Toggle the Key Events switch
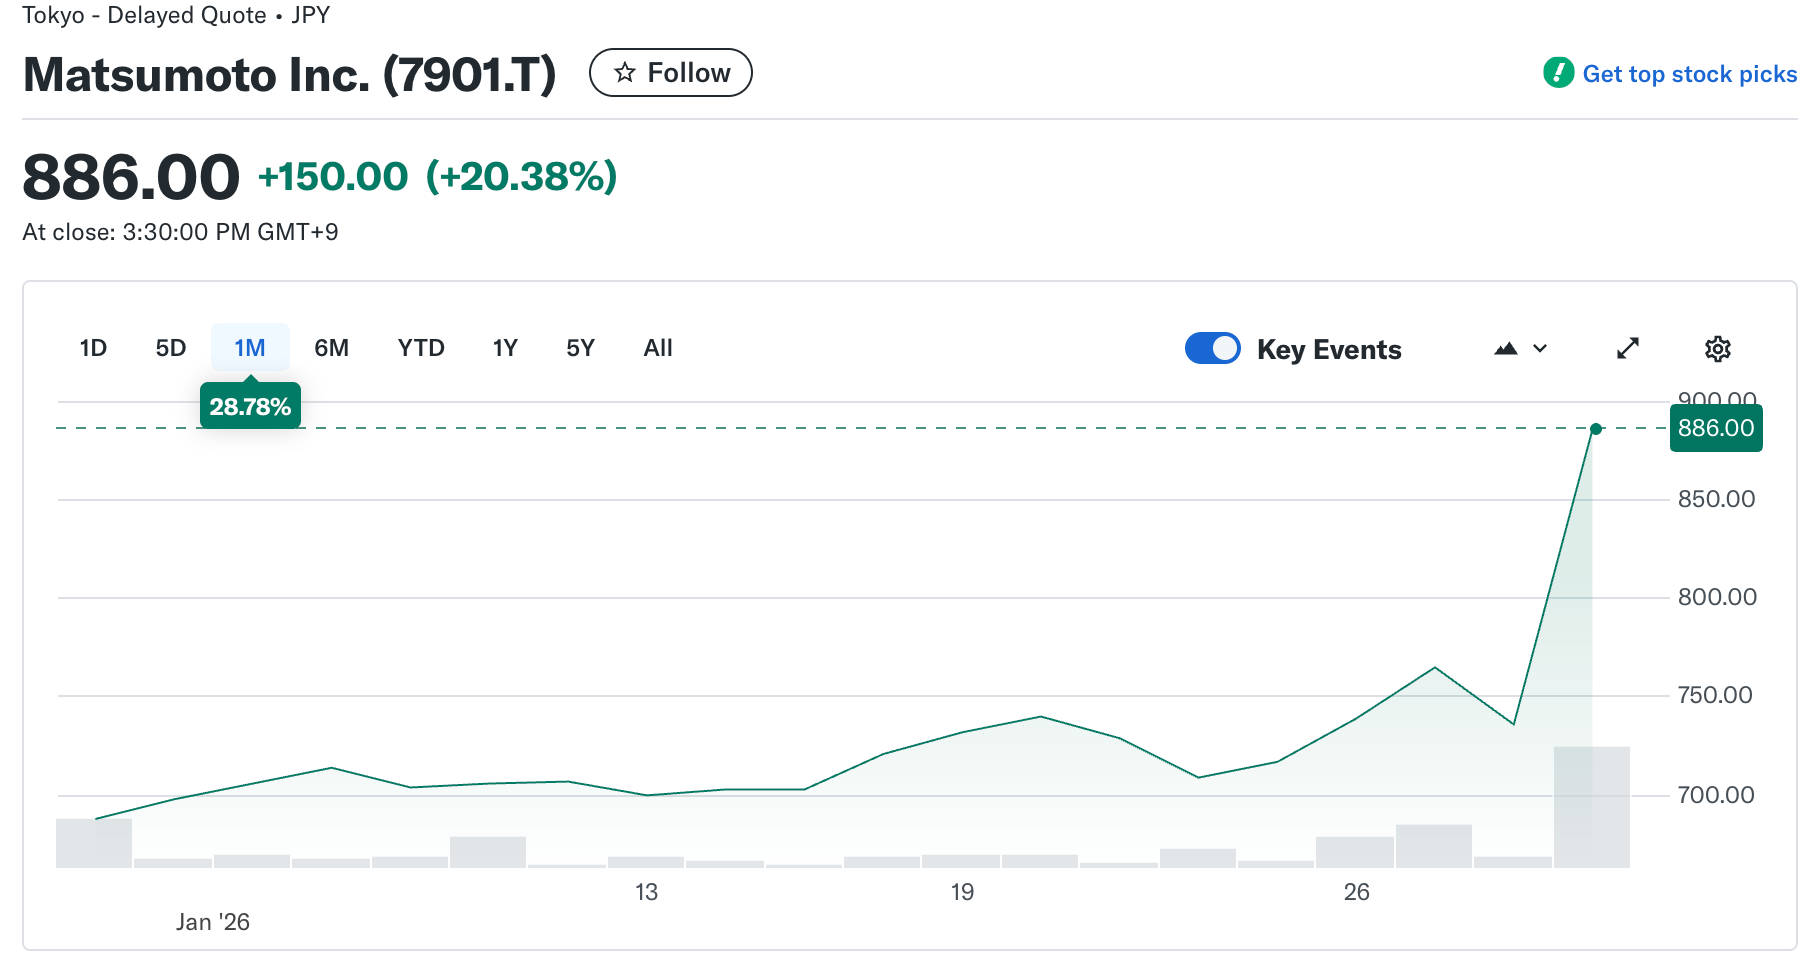The height and width of the screenshot is (974, 1816). click(x=1212, y=349)
